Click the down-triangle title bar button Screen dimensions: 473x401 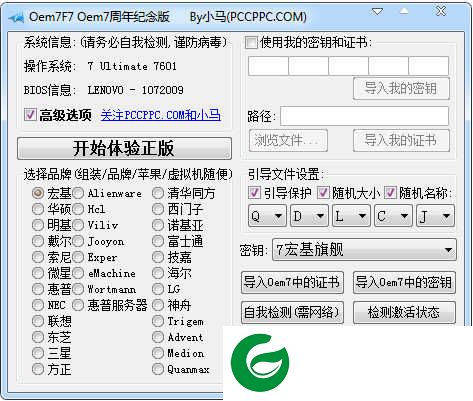click(x=377, y=12)
